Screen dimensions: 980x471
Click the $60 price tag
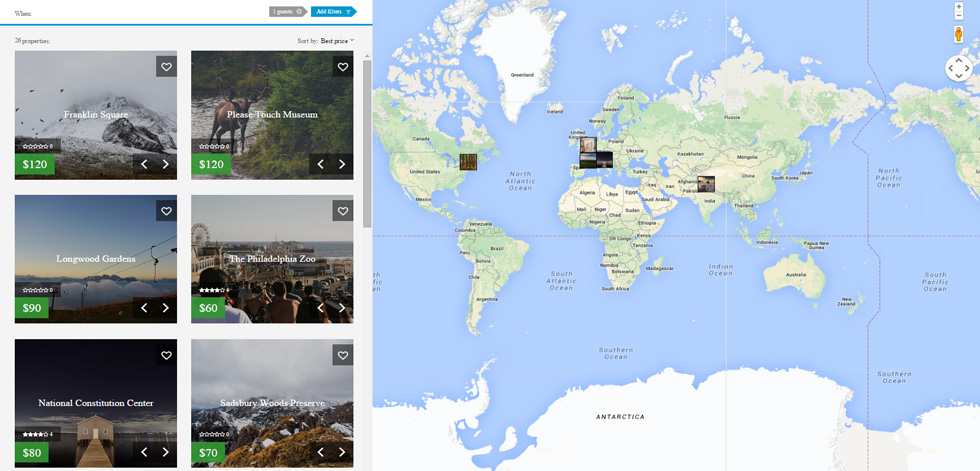click(208, 307)
